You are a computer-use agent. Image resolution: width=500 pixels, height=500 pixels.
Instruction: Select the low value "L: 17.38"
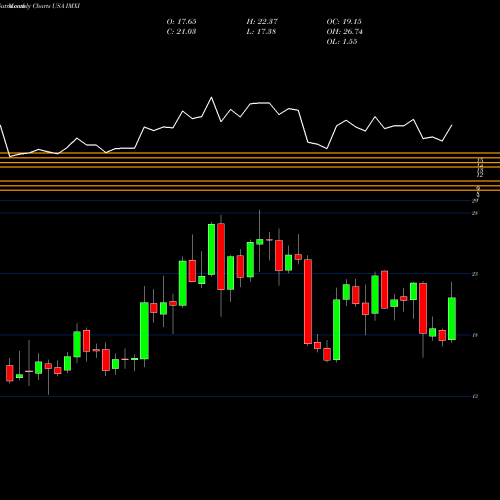[x=261, y=32]
